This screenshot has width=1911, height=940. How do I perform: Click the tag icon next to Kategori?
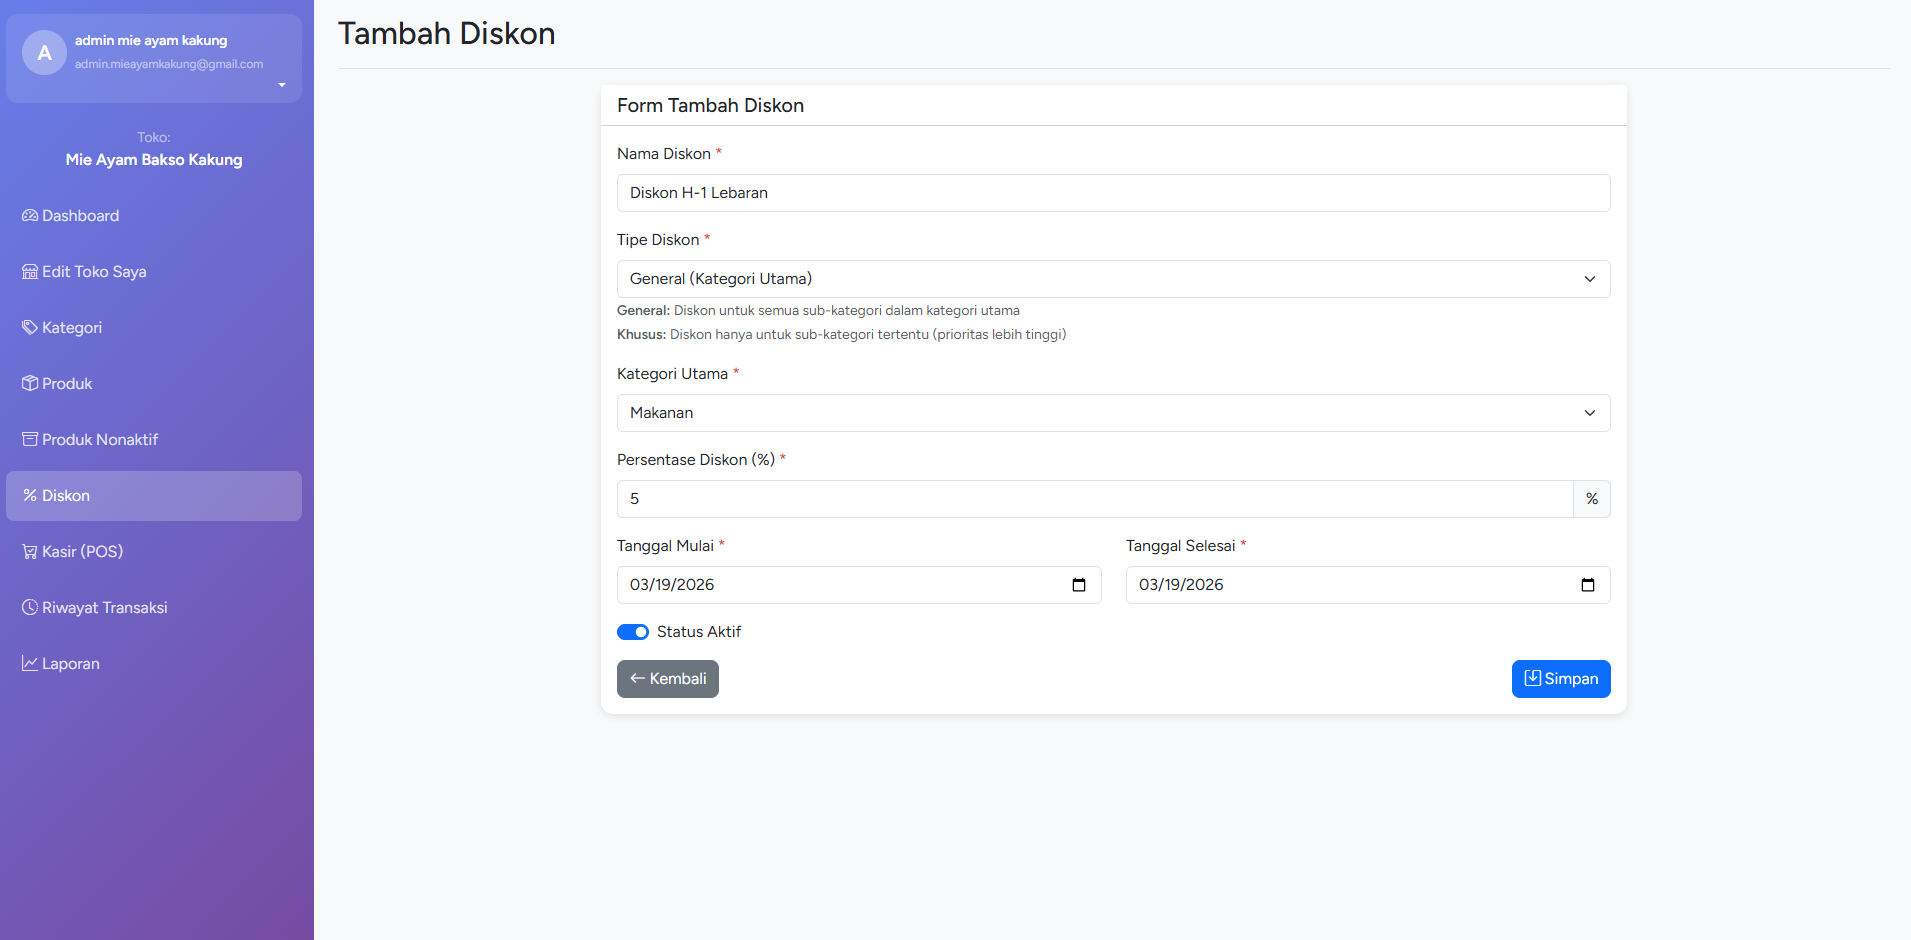[30, 328]
